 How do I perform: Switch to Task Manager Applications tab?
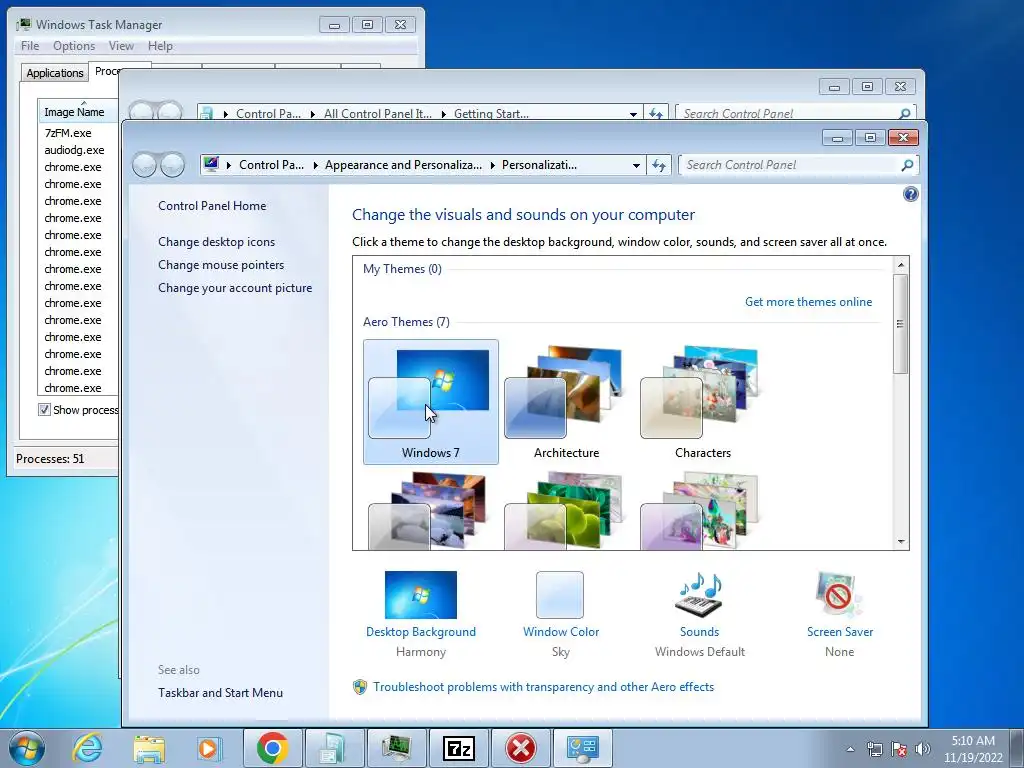click(x=55, y=72)
